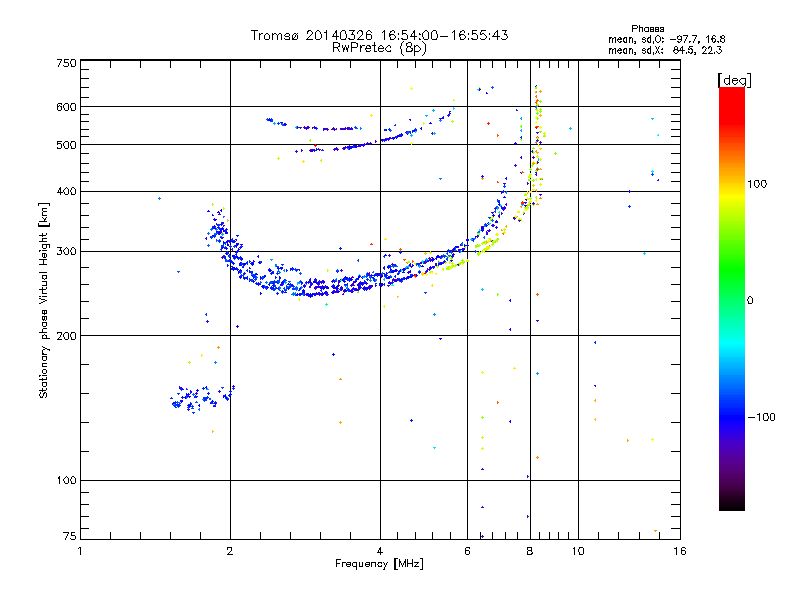The height and width of the screenshot is (600, 800).
Task: Click the y-axis tick label 75
Action: 69,536
